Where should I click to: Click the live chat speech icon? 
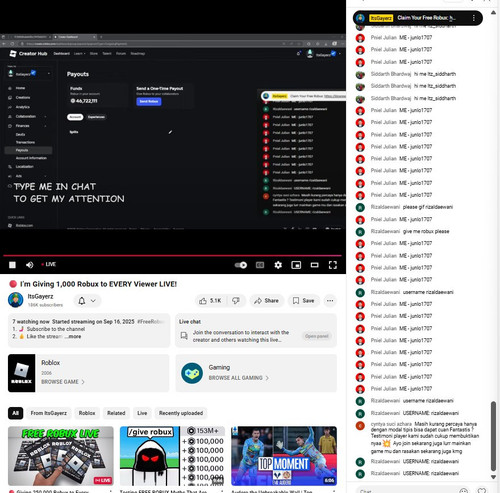click(184, 335)
